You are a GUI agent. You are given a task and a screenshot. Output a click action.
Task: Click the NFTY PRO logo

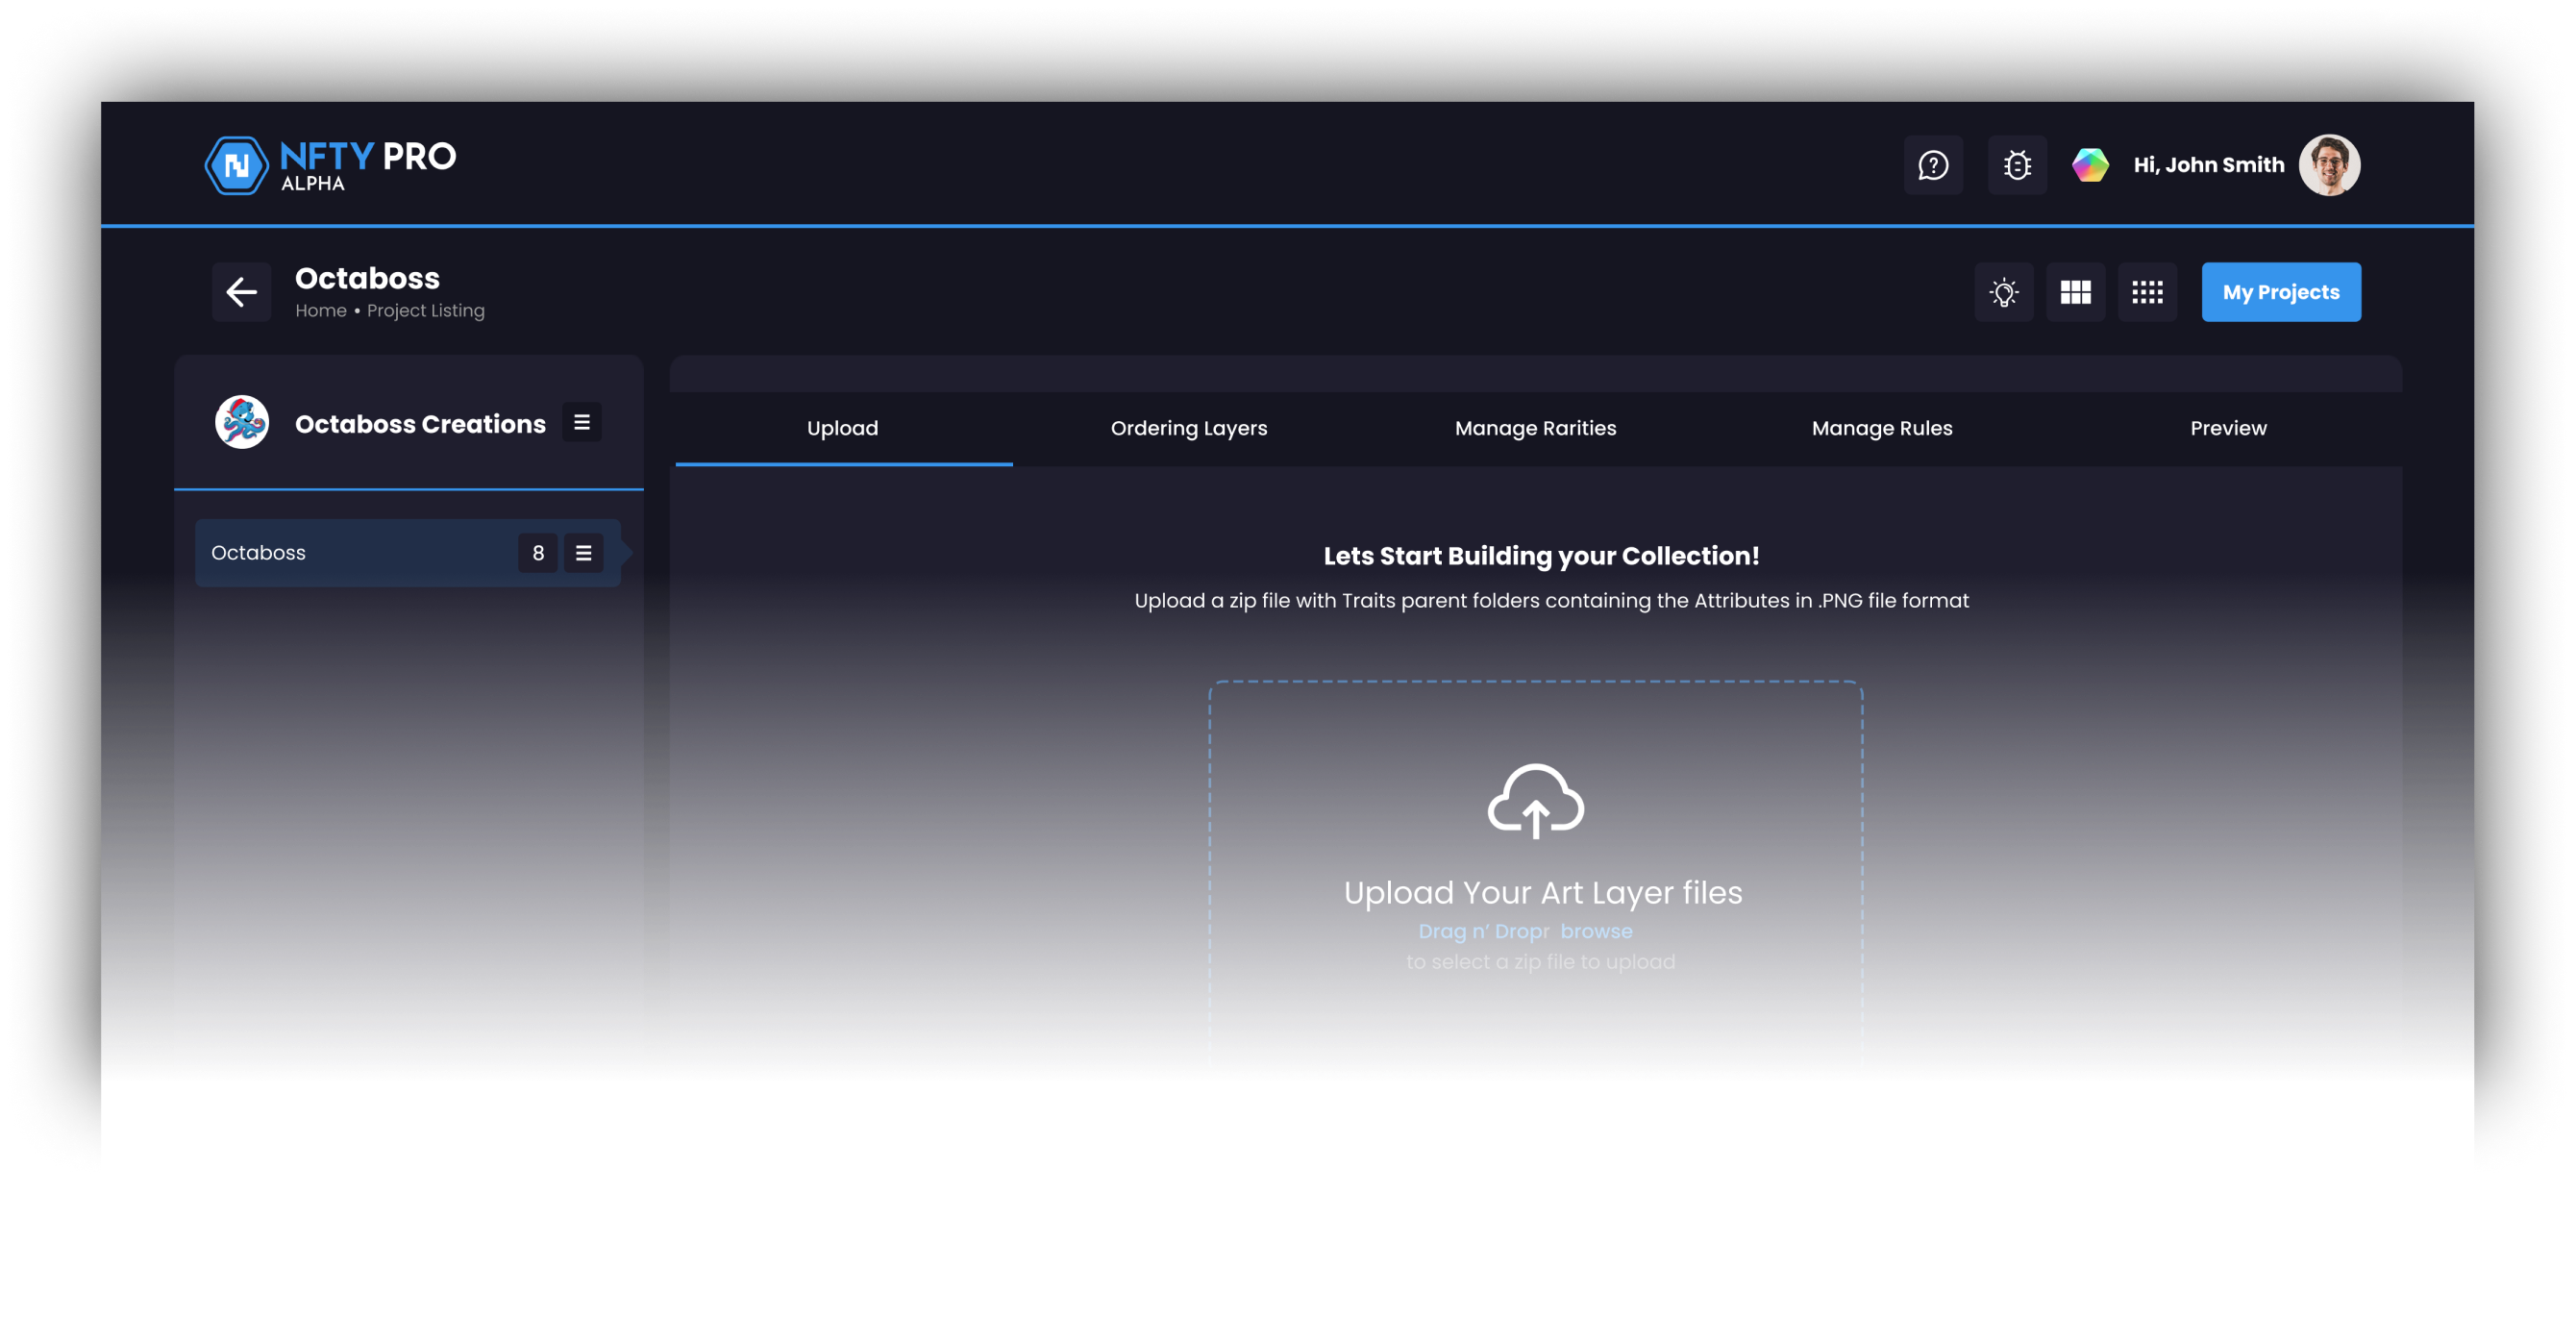[x=330, y=164]
